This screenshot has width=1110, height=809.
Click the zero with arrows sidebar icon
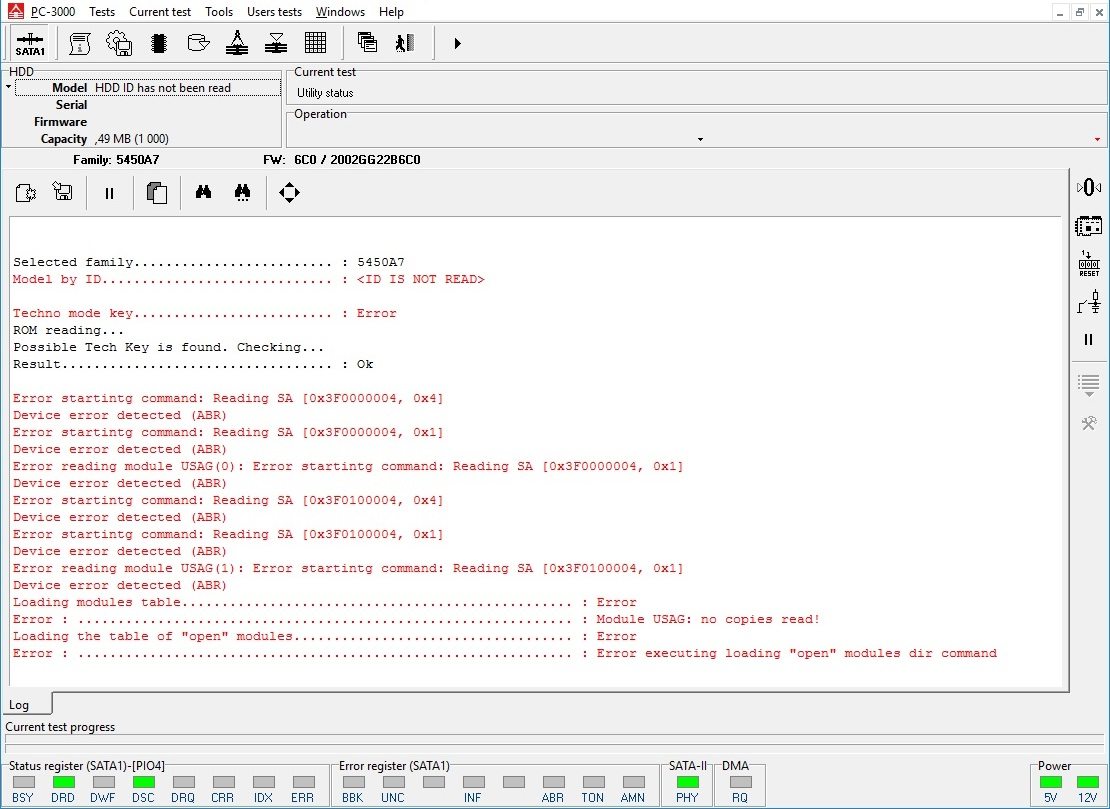1089,188
